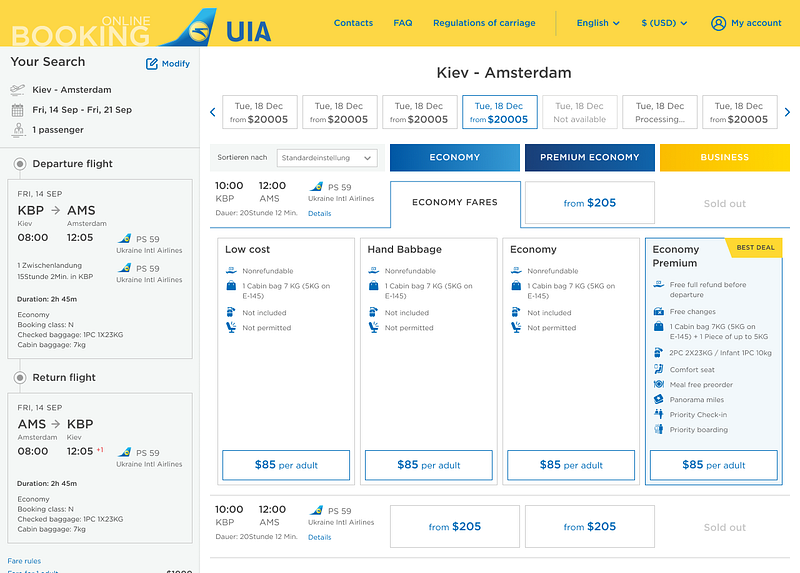
Task: Choose Economy $85 per adult
Action: 571,465
